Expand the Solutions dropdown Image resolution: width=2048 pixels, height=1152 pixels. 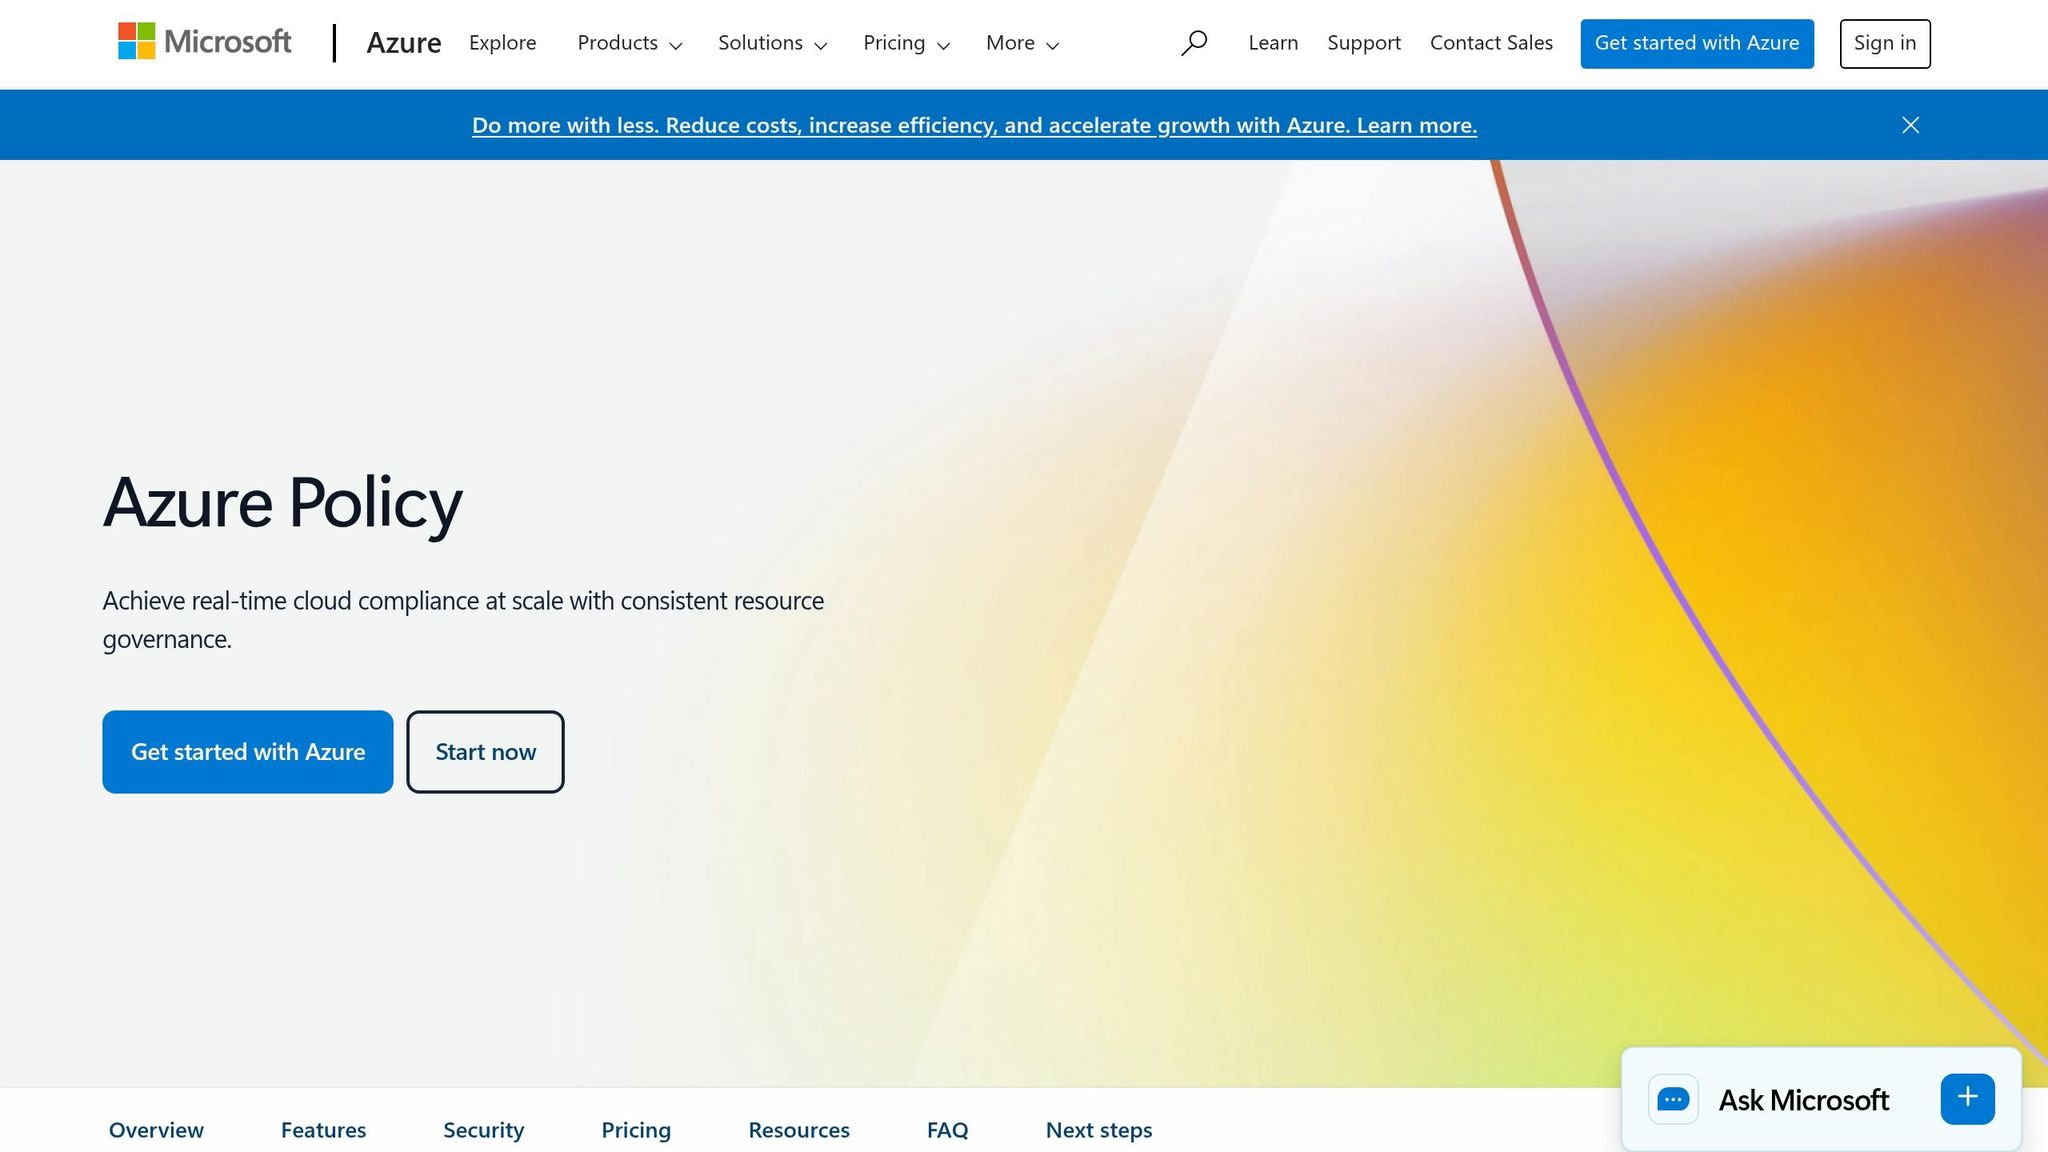pyautogui.click(x=773, y=43)
